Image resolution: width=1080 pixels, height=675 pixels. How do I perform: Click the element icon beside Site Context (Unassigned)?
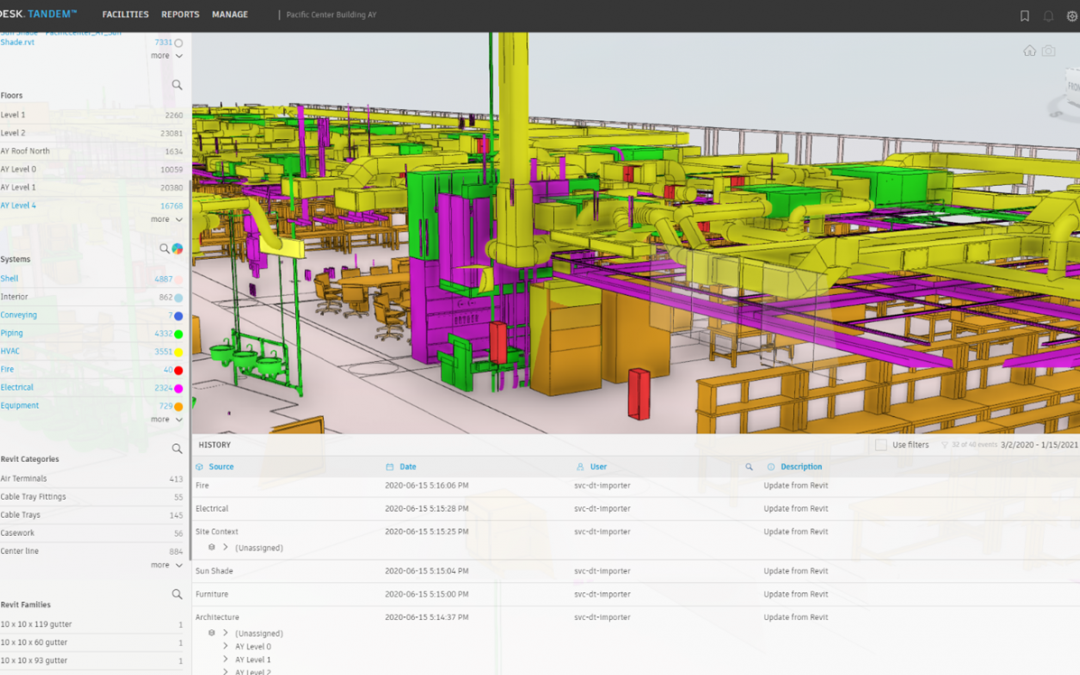pos(211,548)
